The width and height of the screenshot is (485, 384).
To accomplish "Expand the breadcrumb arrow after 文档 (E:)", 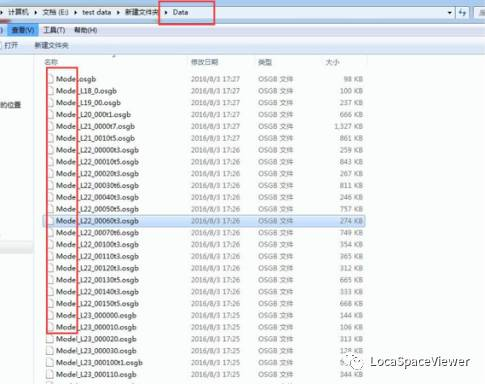I will (75, 12).
